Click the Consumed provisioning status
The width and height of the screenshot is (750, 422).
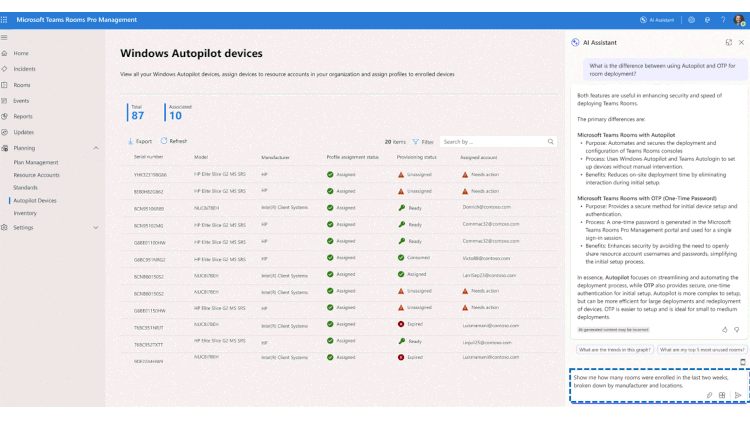tap(414, 258)
